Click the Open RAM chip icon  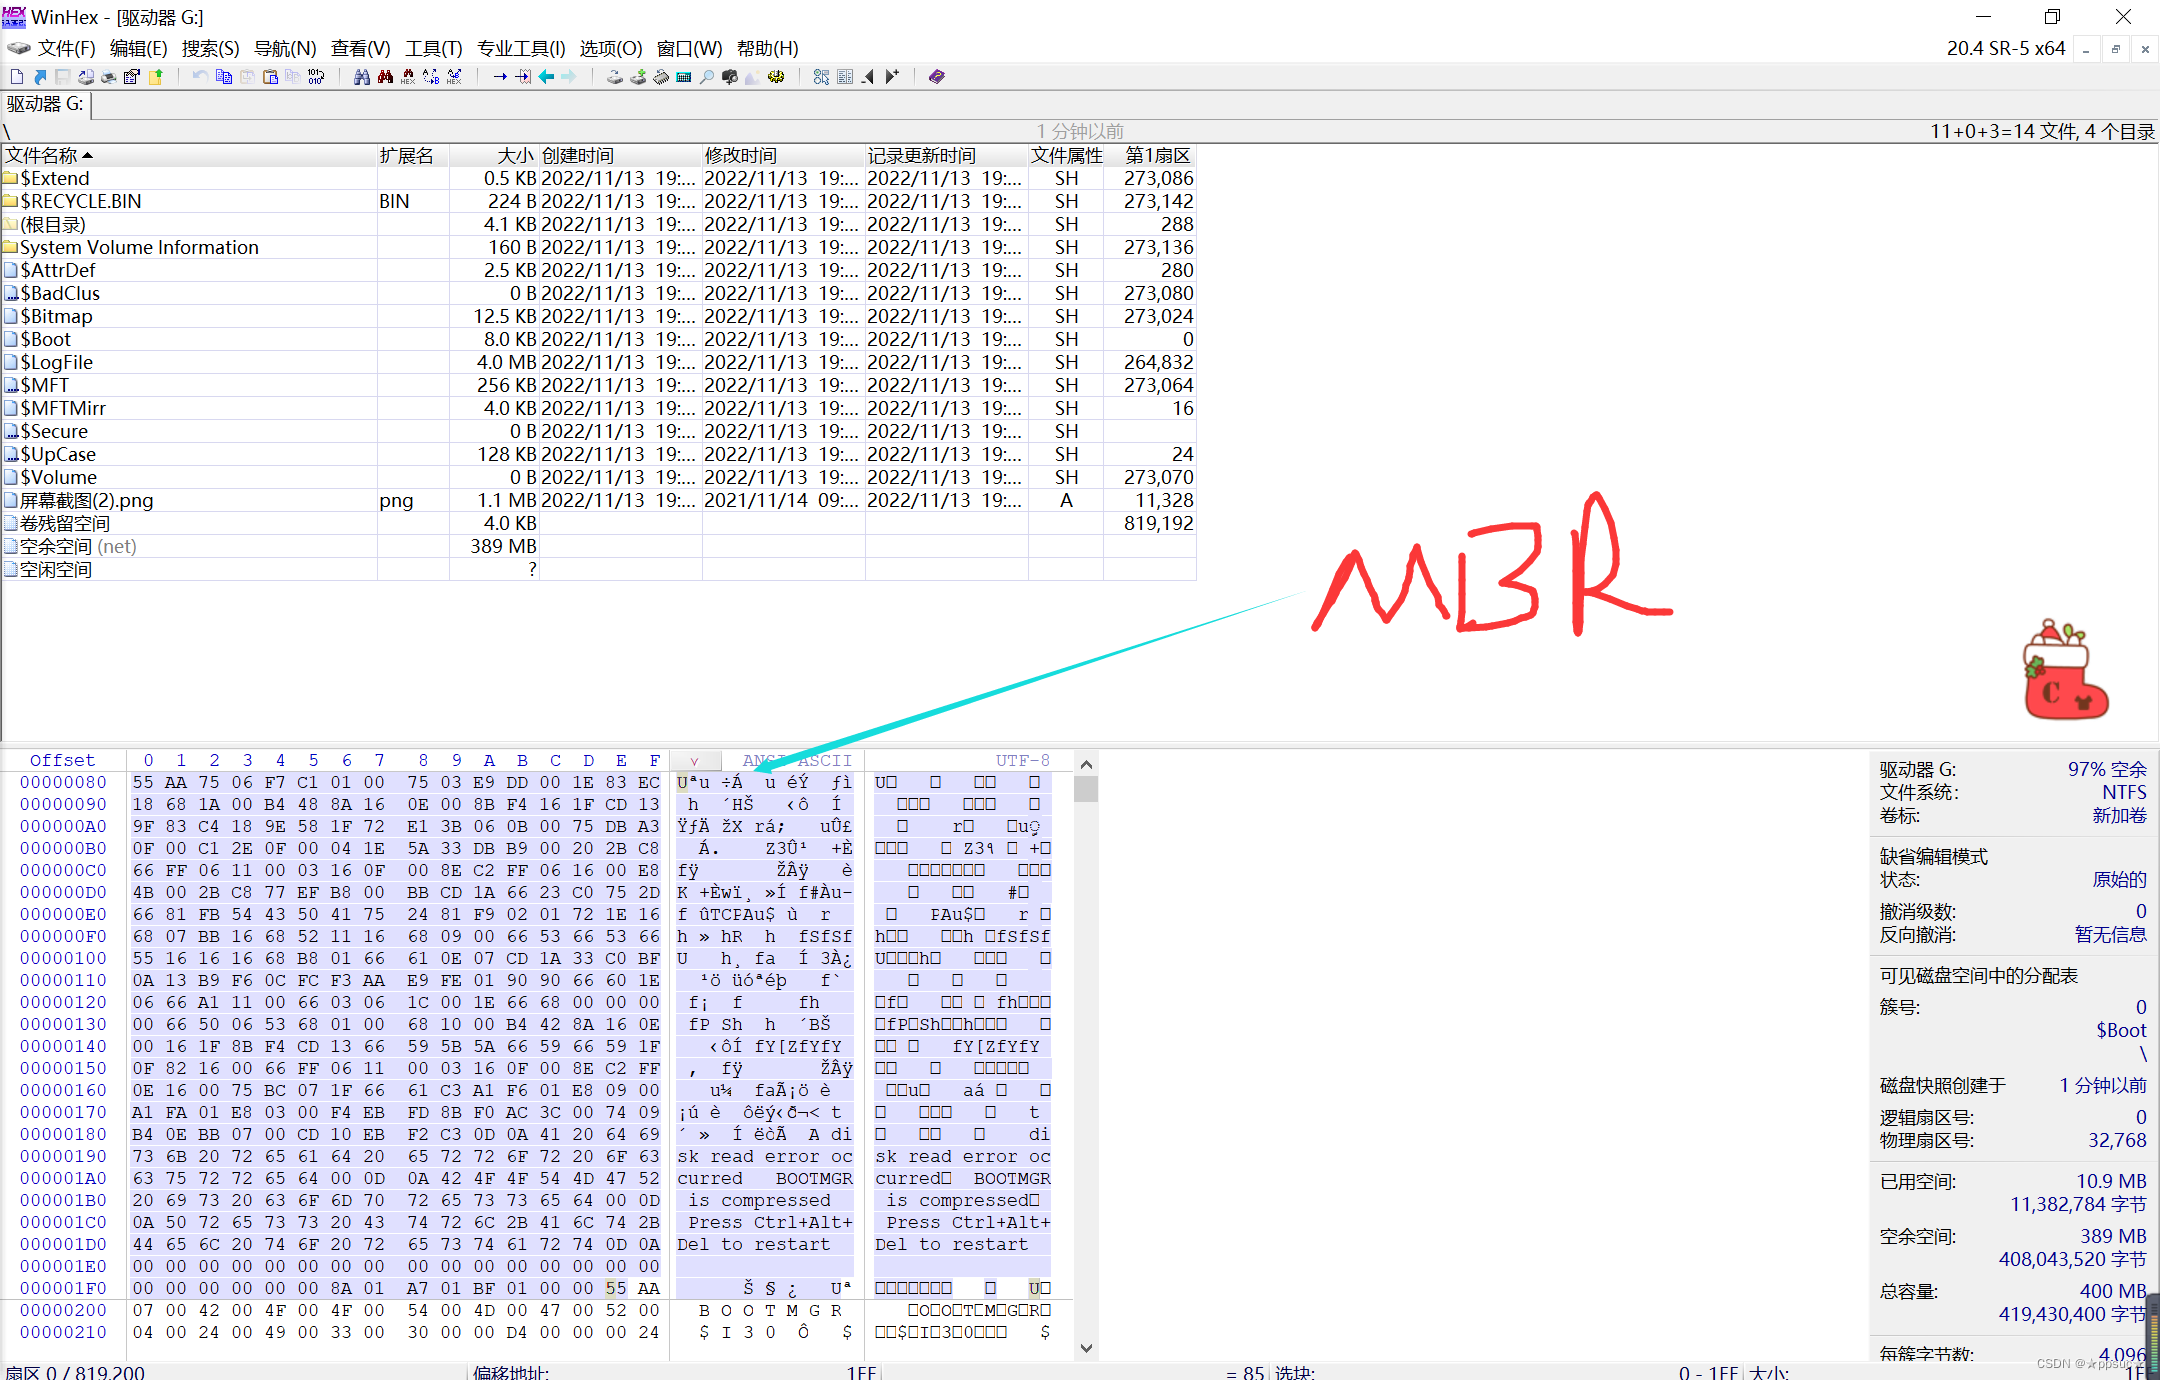(661, 77)
